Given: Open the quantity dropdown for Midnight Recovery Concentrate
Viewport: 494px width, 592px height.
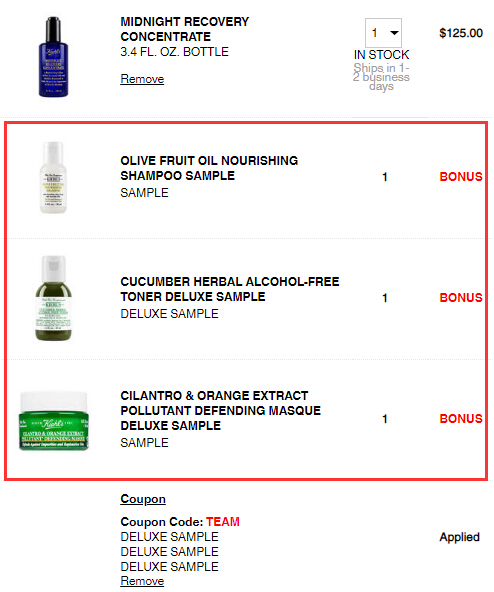Looking at the screenshot, I should coord(383,33).
